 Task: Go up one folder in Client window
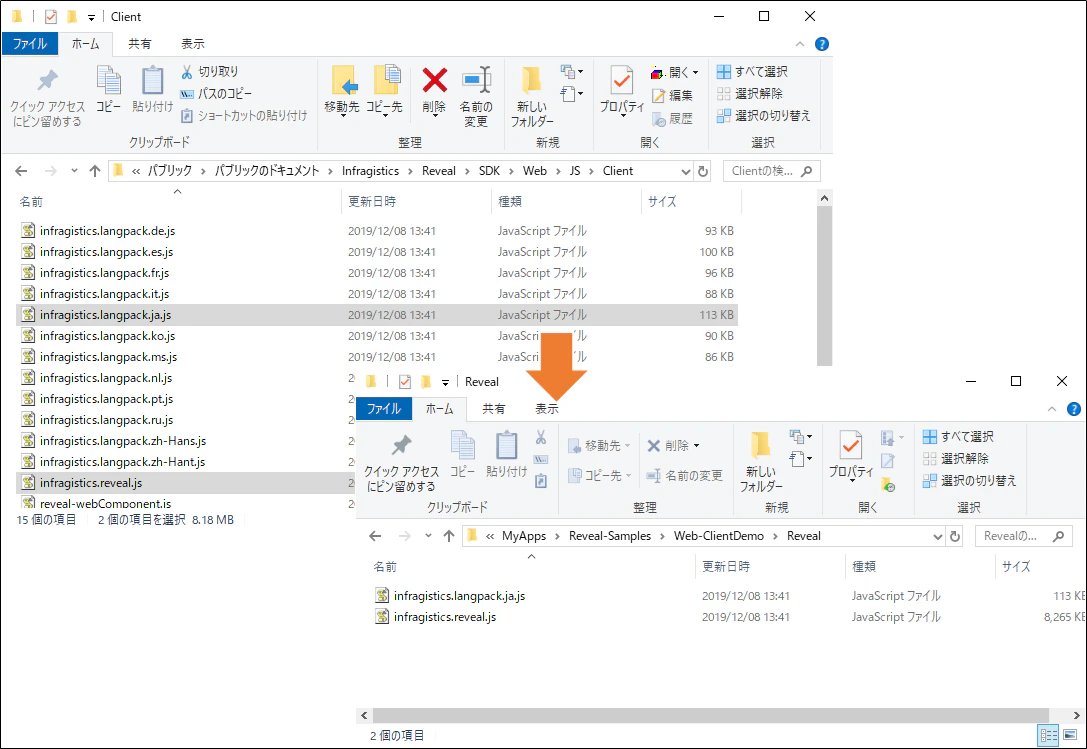coord(95,171)
